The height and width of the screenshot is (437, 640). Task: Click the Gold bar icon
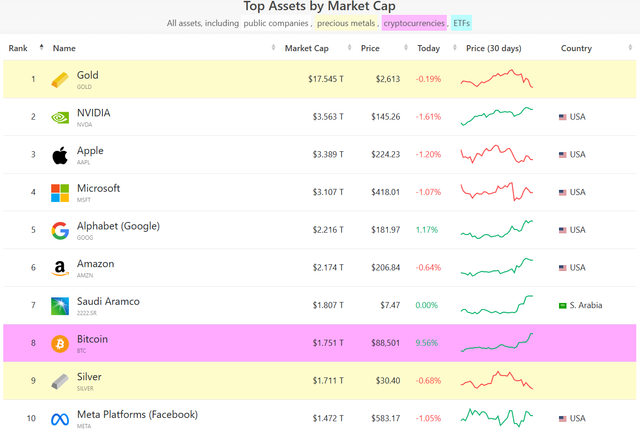pyautogui.click(x=60, y=79)
